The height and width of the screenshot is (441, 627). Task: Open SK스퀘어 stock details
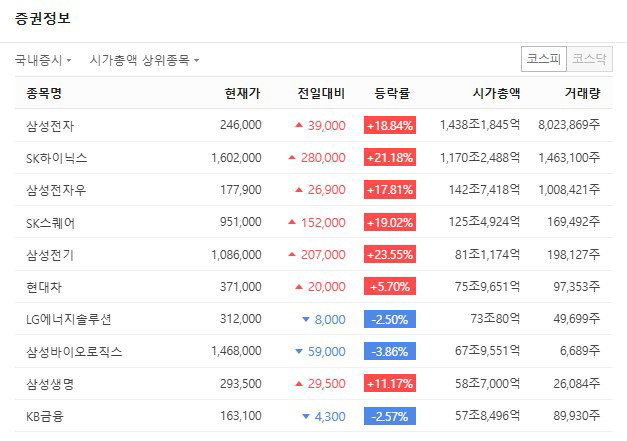click(50, 222)
